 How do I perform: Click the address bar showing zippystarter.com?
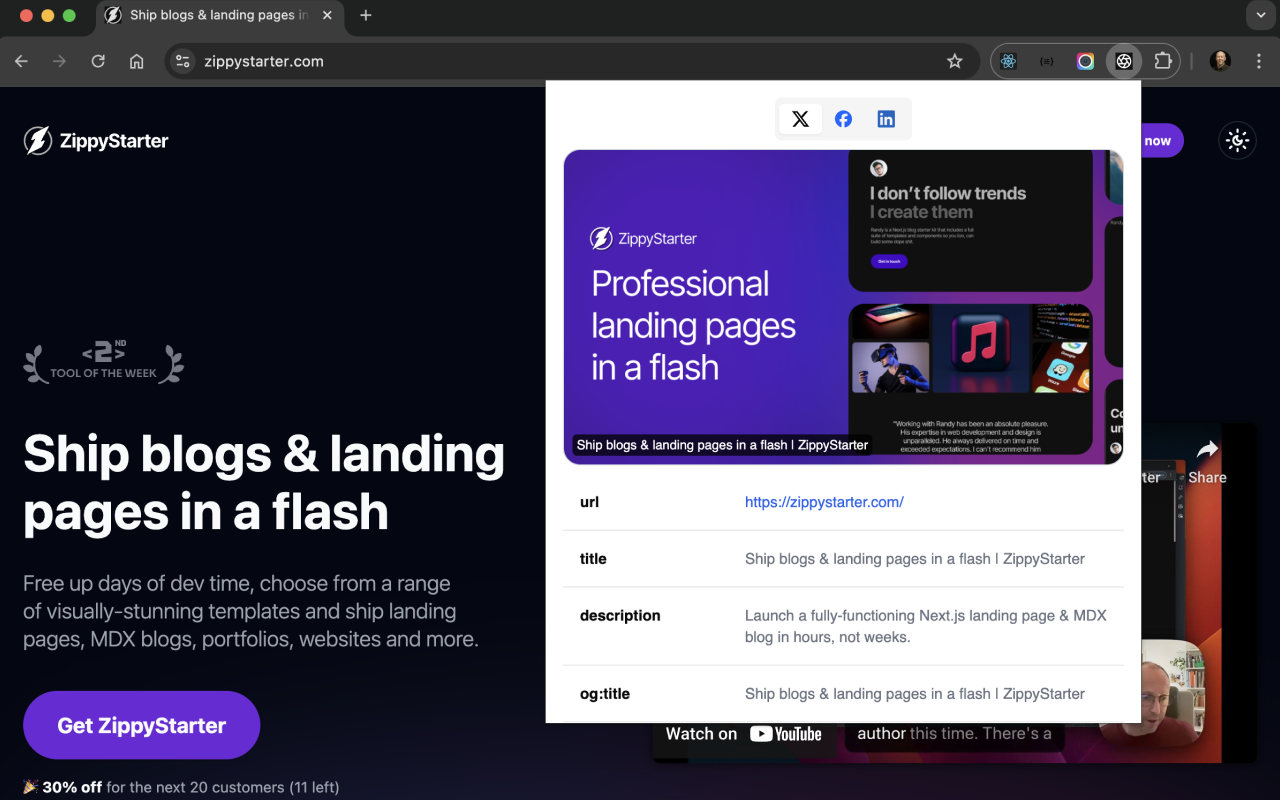pyautogui.click(x=570, y=62)
